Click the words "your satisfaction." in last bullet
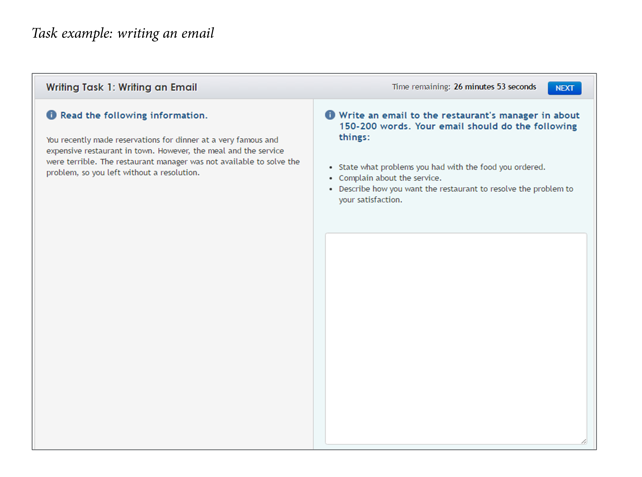The width and height of the screenshot is (642, 477). [371, 199]
